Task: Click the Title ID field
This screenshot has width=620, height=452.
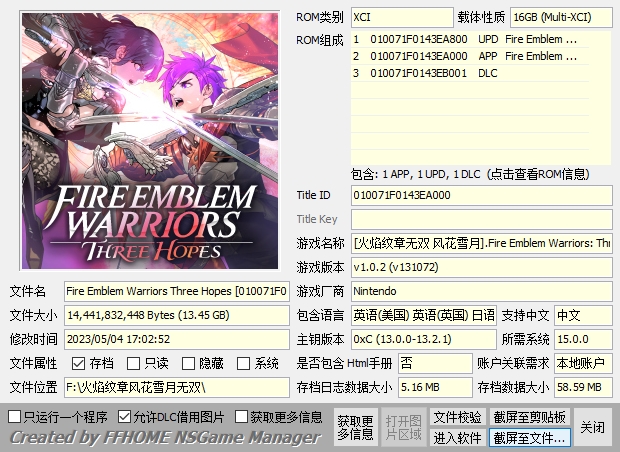Action: (482, 195)
